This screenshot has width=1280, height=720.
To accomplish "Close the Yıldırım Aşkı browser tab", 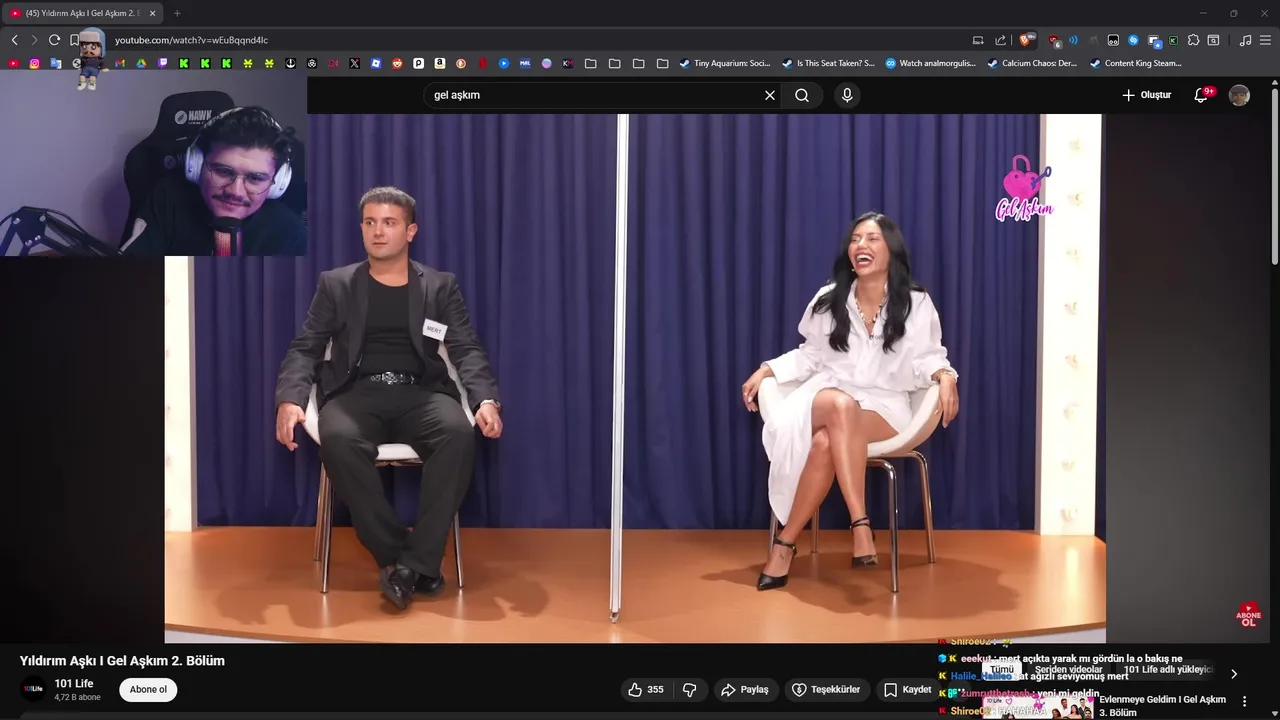I will click(x=153, y=13).
